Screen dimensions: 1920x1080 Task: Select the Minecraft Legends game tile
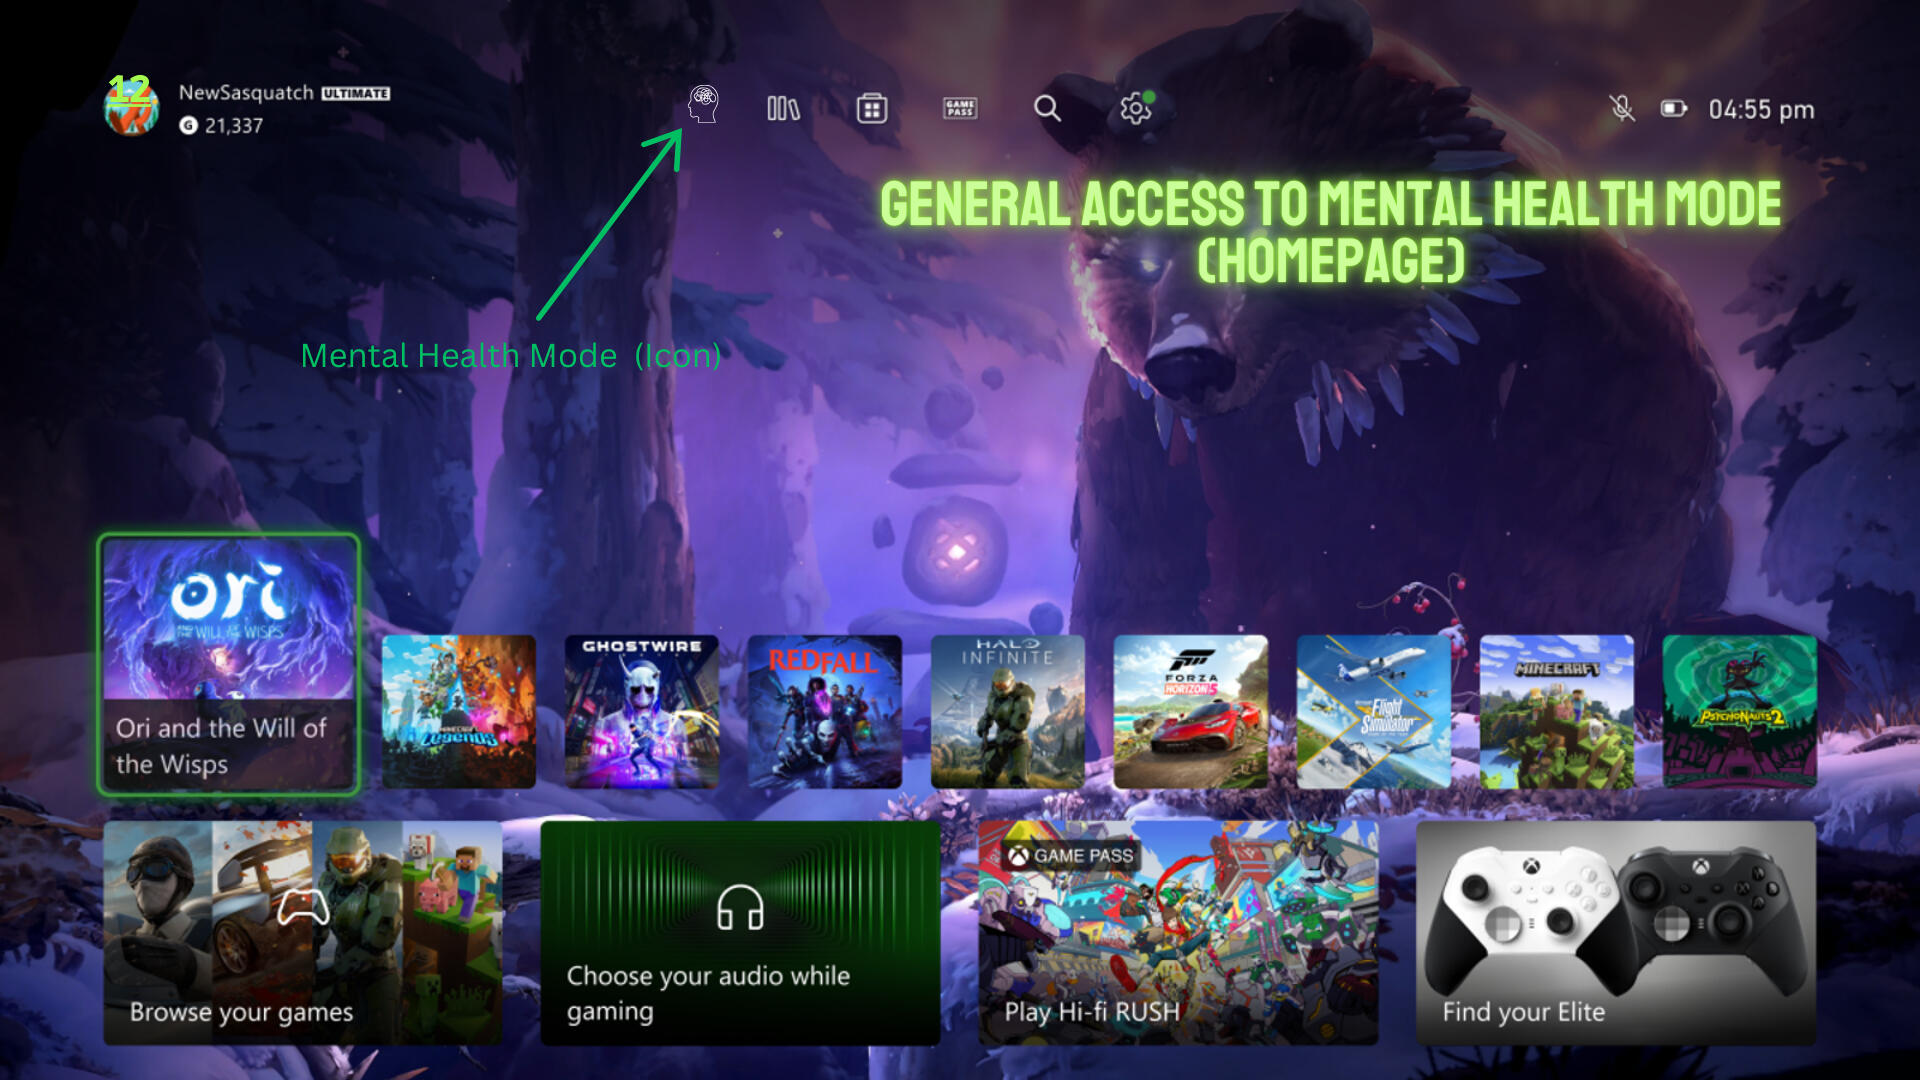coord(458,711)
